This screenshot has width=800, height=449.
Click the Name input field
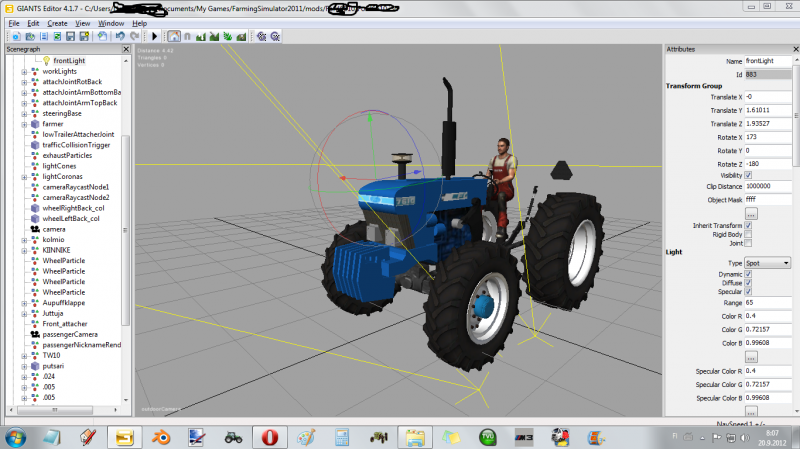(x=768, y=61)
